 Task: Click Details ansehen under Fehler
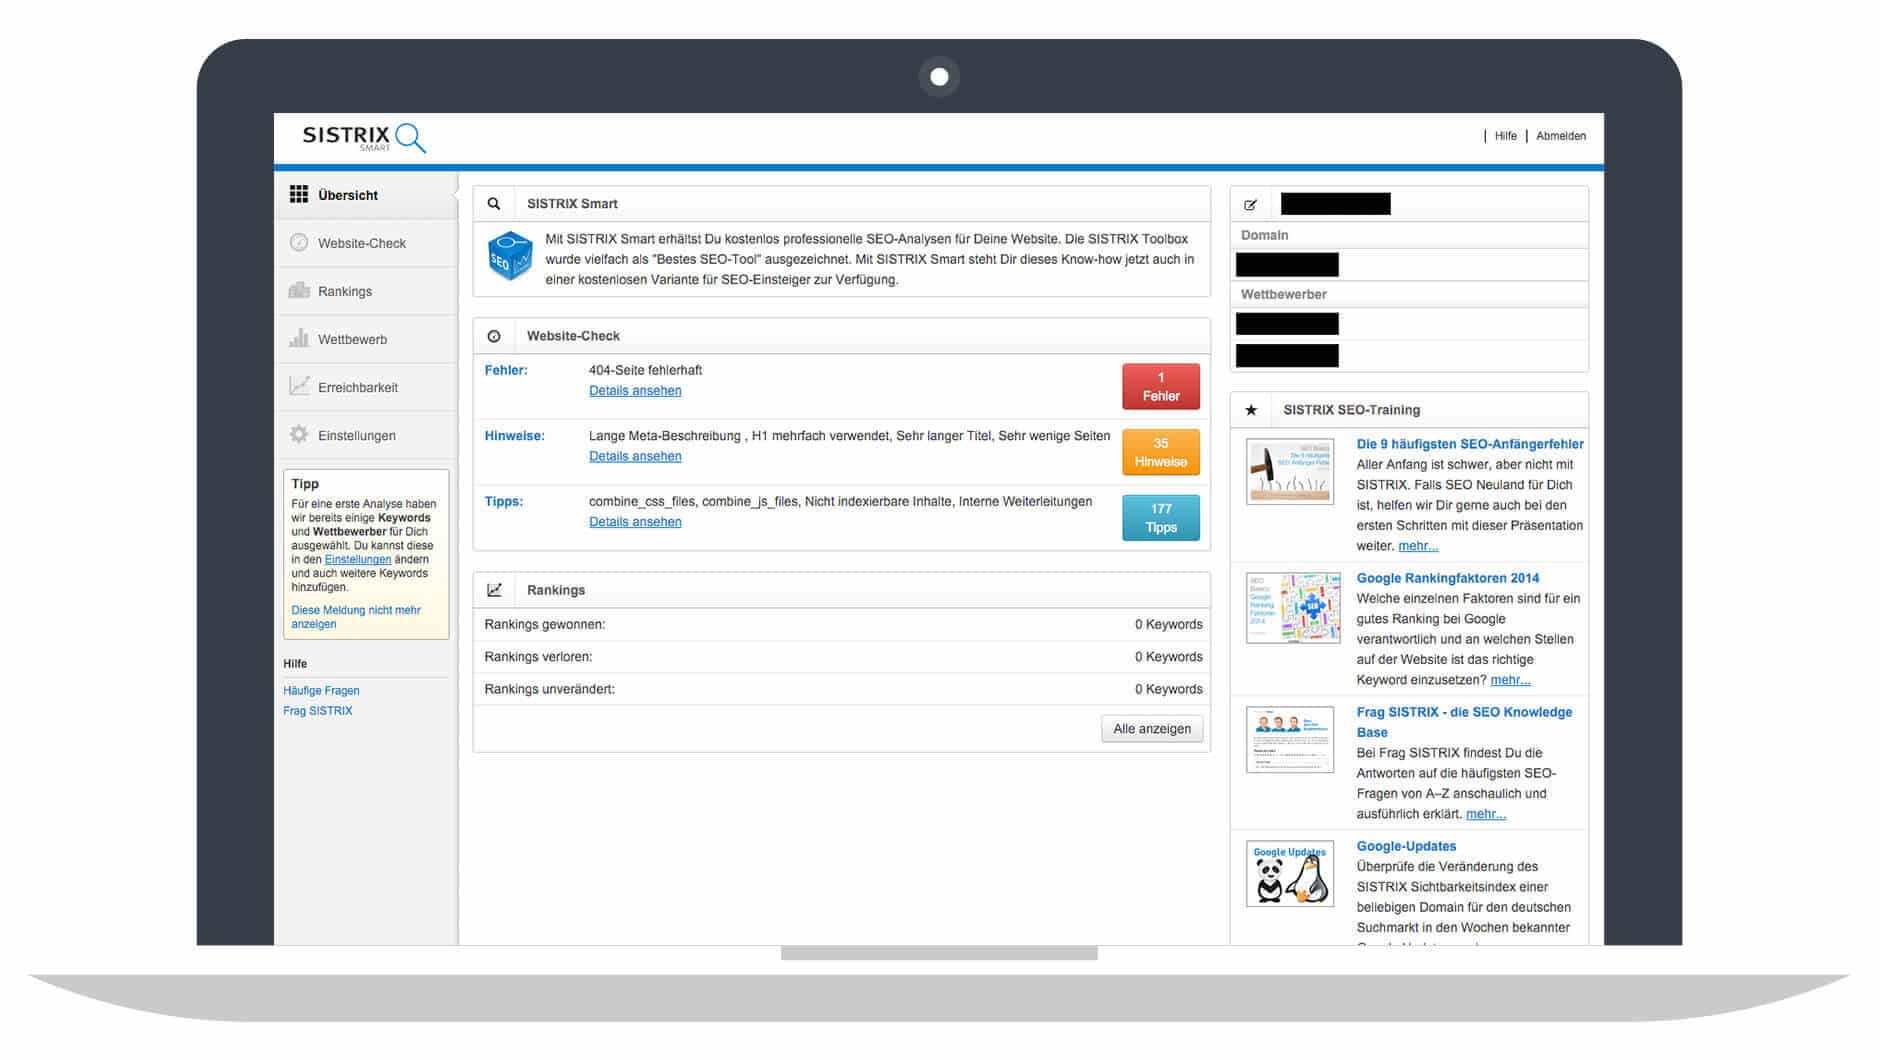tap(635, 391)
